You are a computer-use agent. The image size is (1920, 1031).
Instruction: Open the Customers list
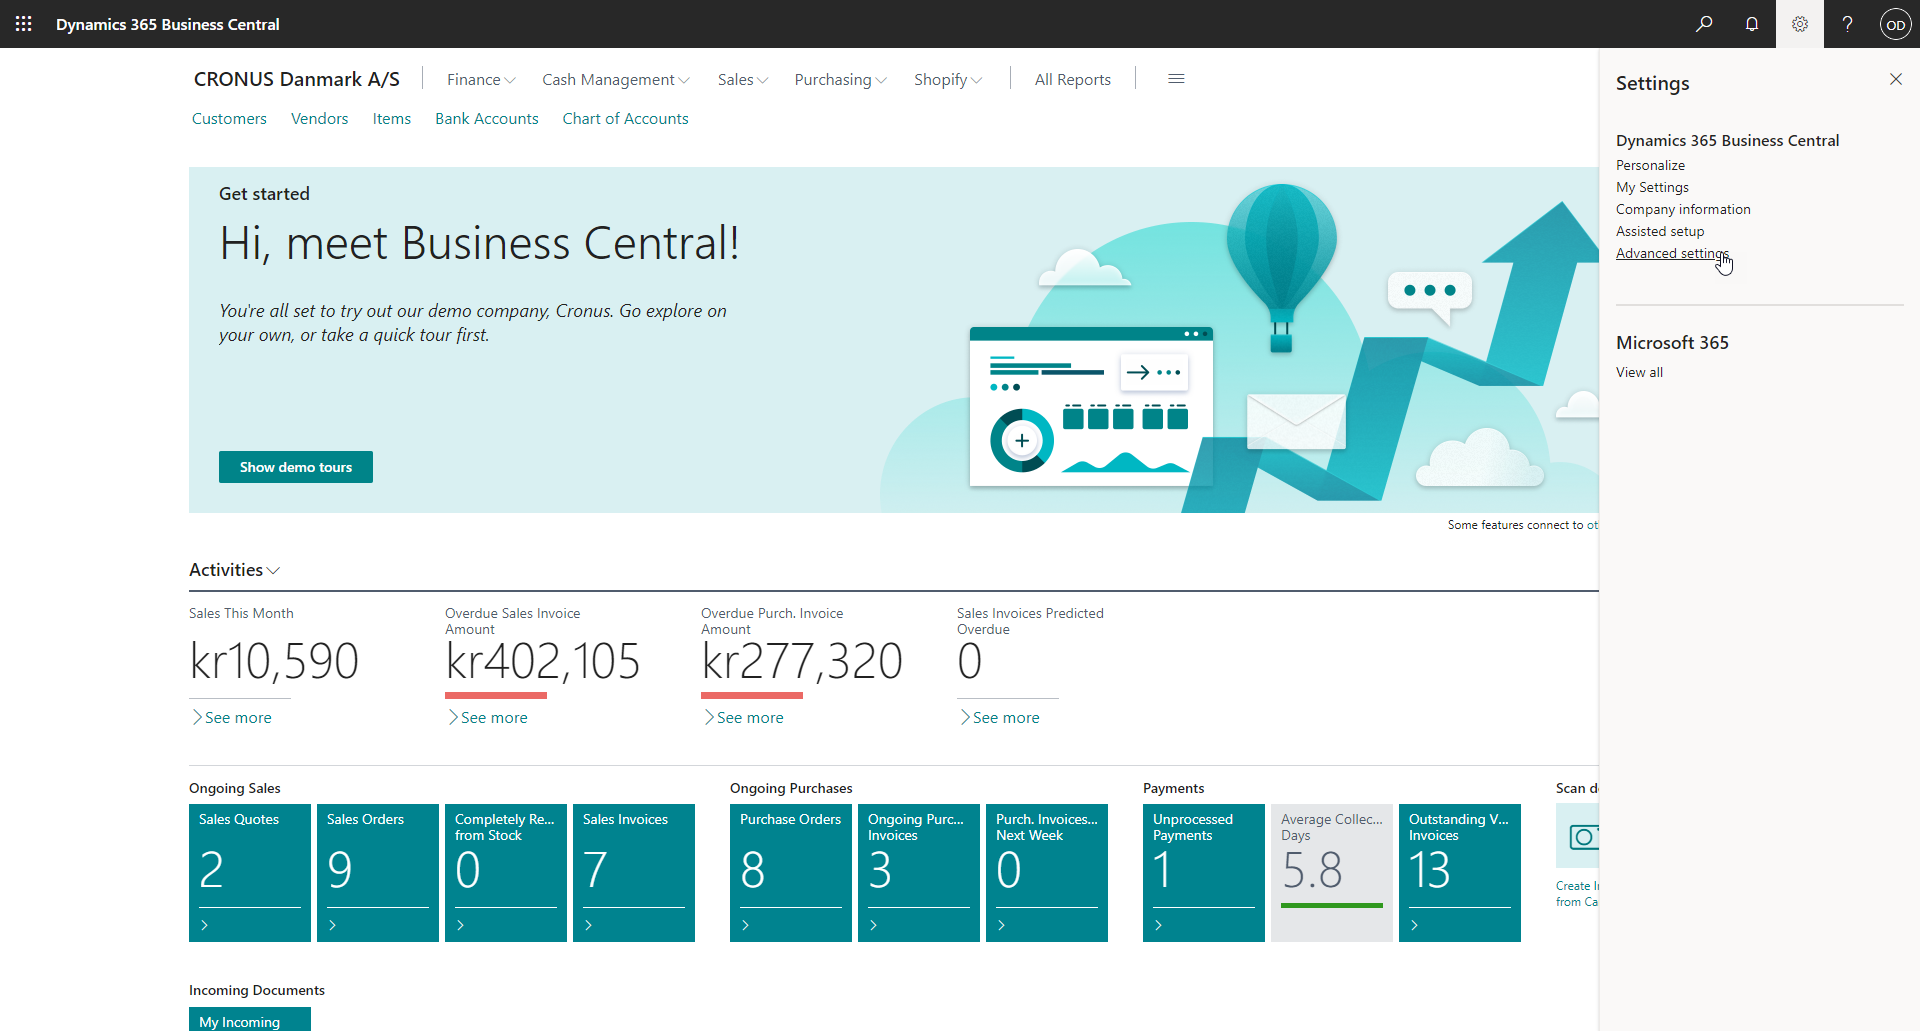[229, 118]
